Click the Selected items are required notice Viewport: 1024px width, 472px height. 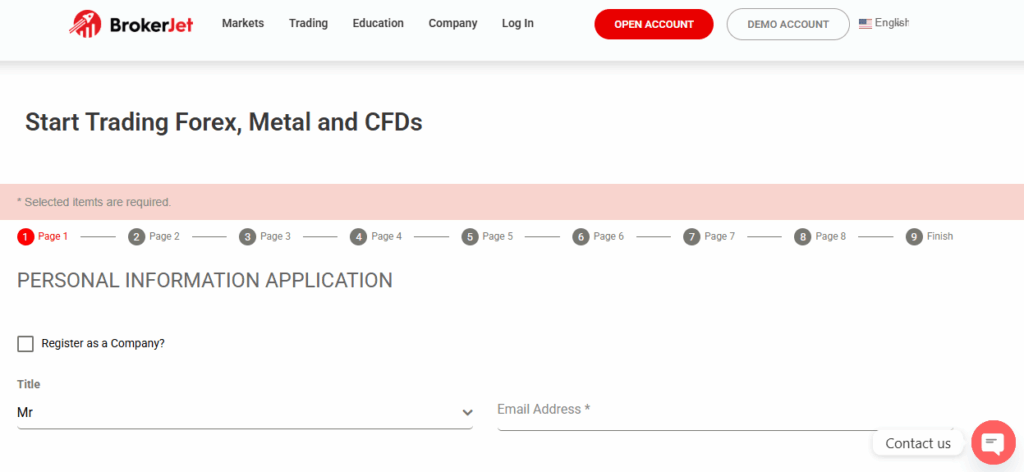click(x=94, y=202)
